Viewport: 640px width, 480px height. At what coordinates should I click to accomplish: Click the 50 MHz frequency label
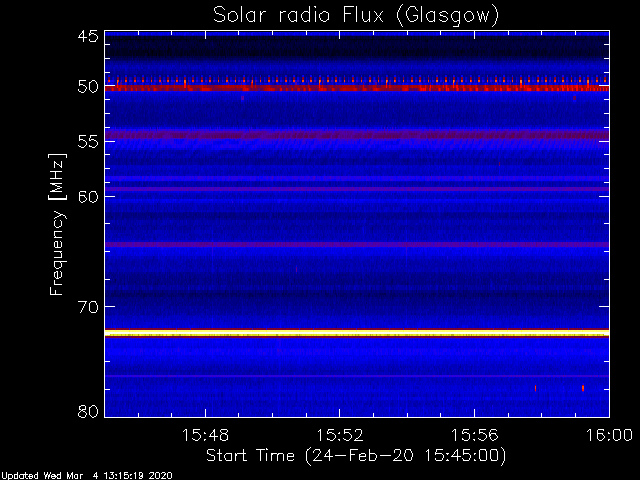pos(88,87)
